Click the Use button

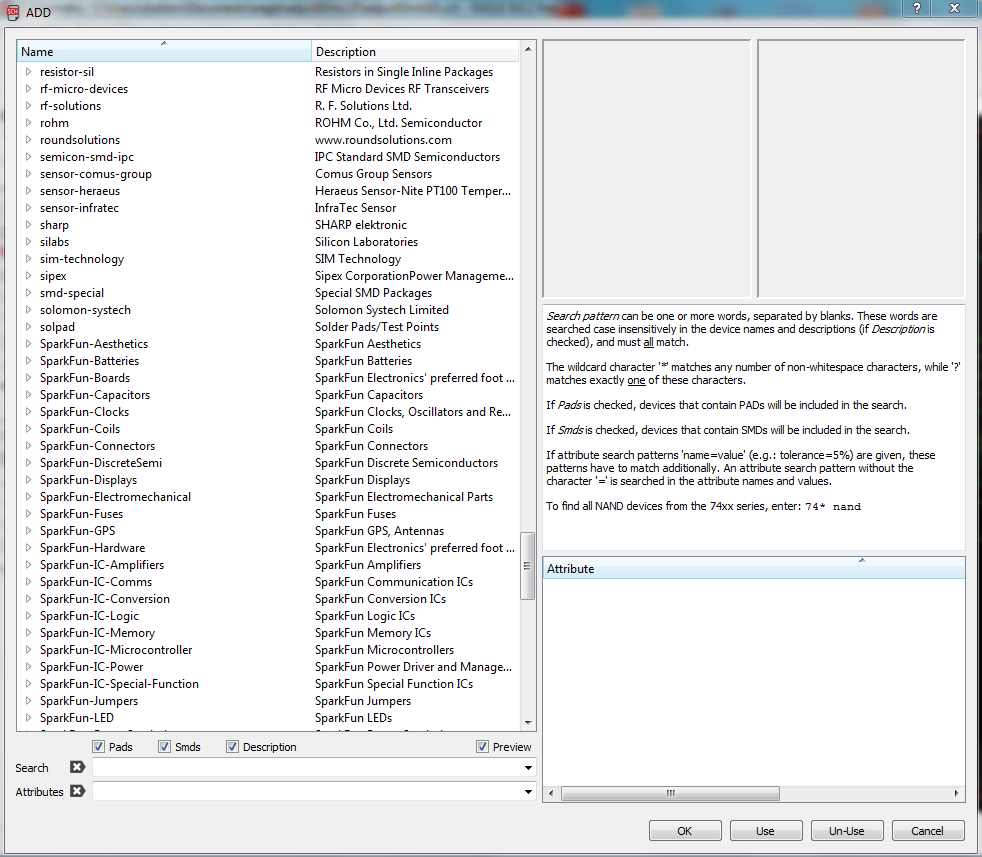click(x=766, y=831)
